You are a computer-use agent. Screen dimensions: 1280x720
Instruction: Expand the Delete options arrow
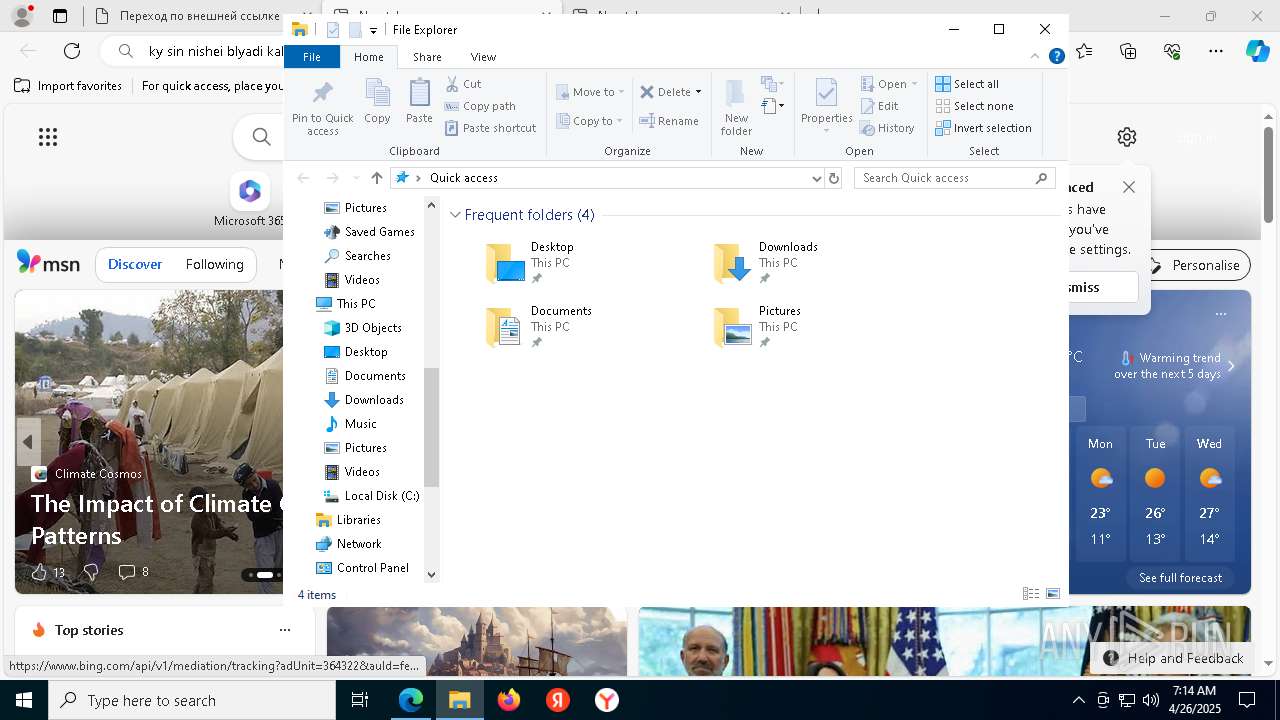coord(698,92)
